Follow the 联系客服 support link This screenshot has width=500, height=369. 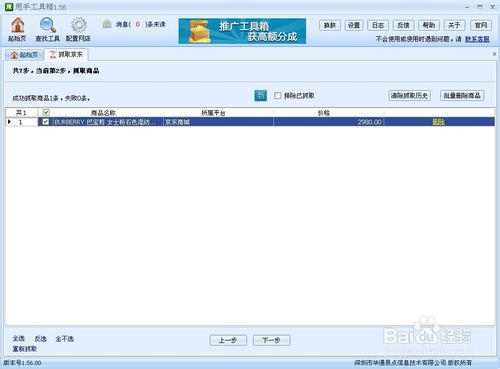point(477,39)
